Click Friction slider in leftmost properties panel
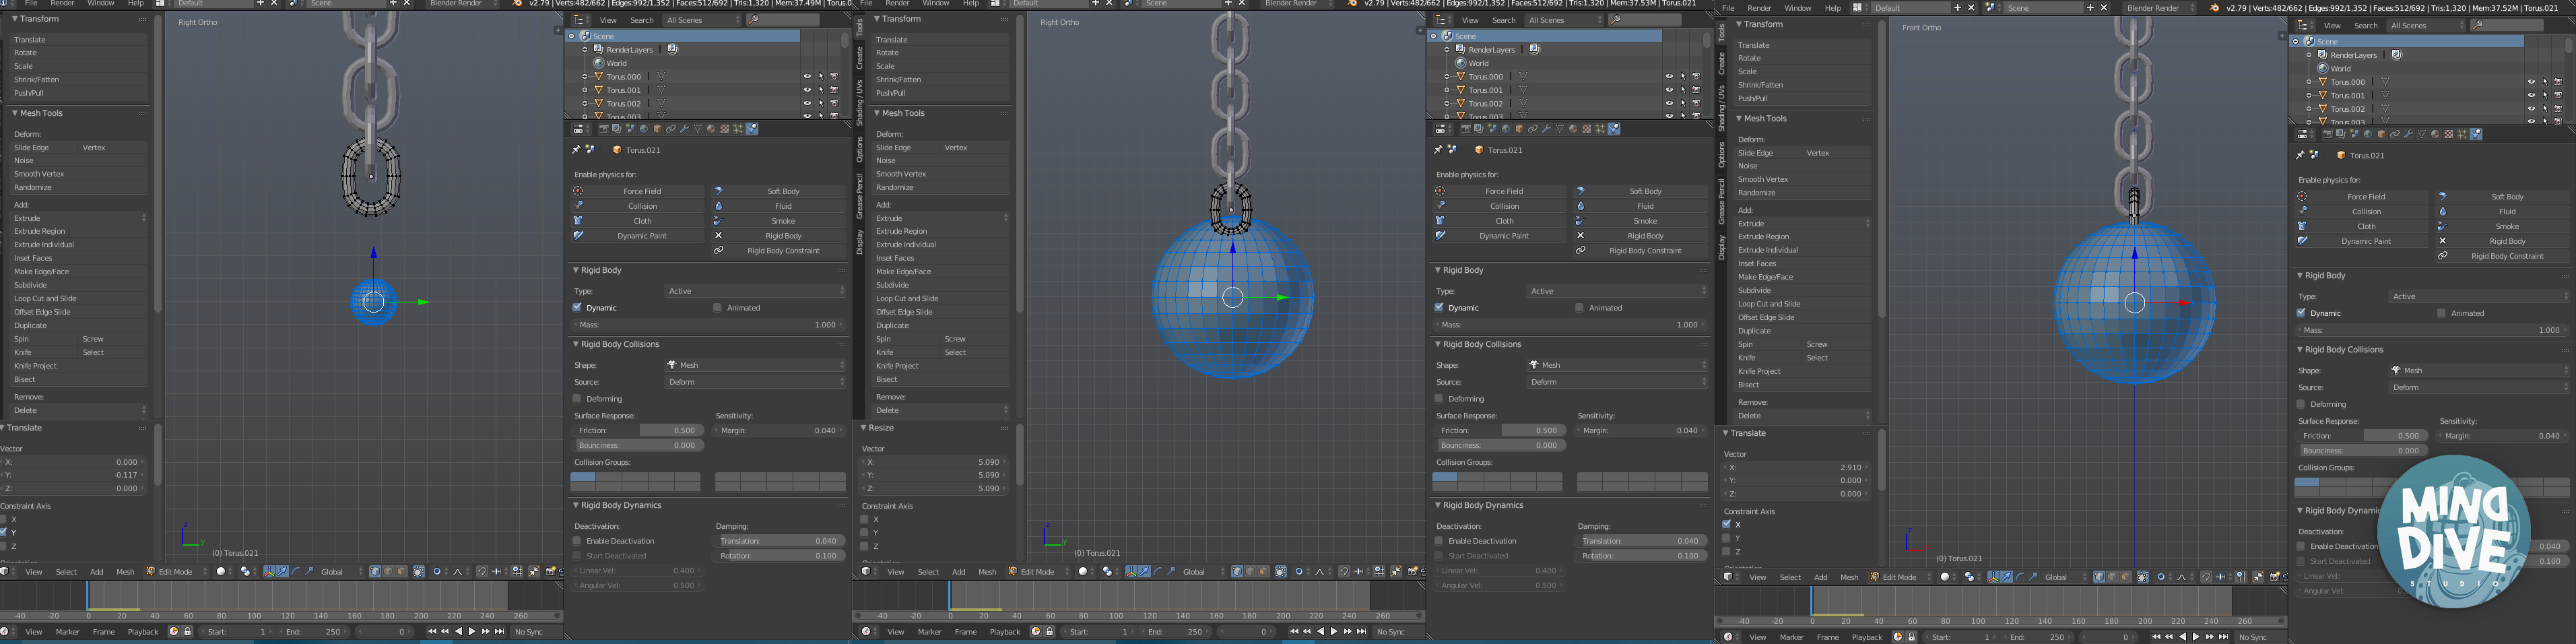Screen dimensions: 2576x644 pos(639,430)
